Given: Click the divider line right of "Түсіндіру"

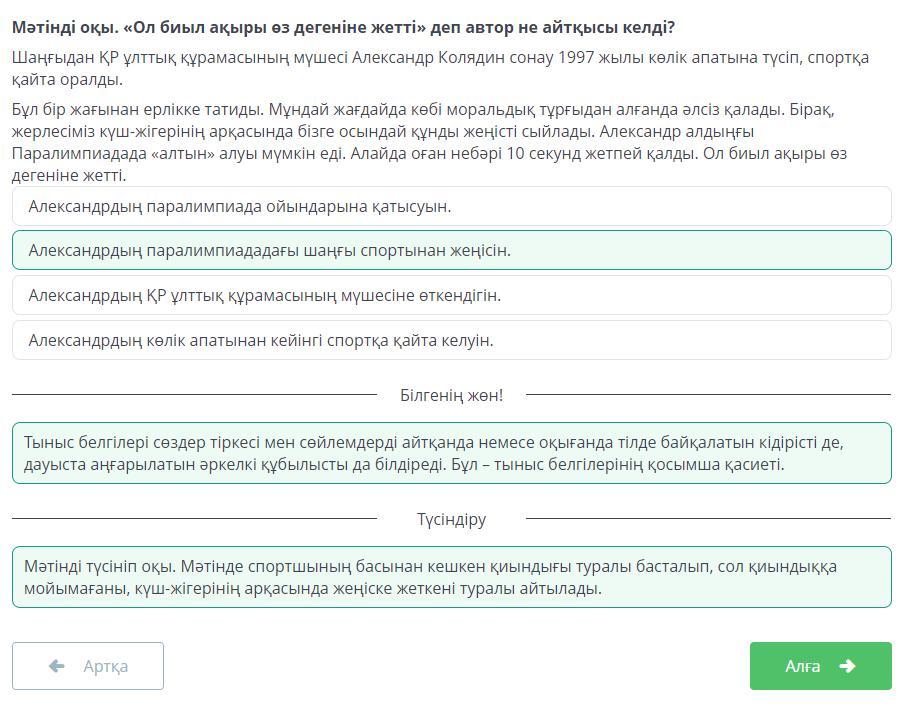Looking at the screenshot, I should click(708, 518).
